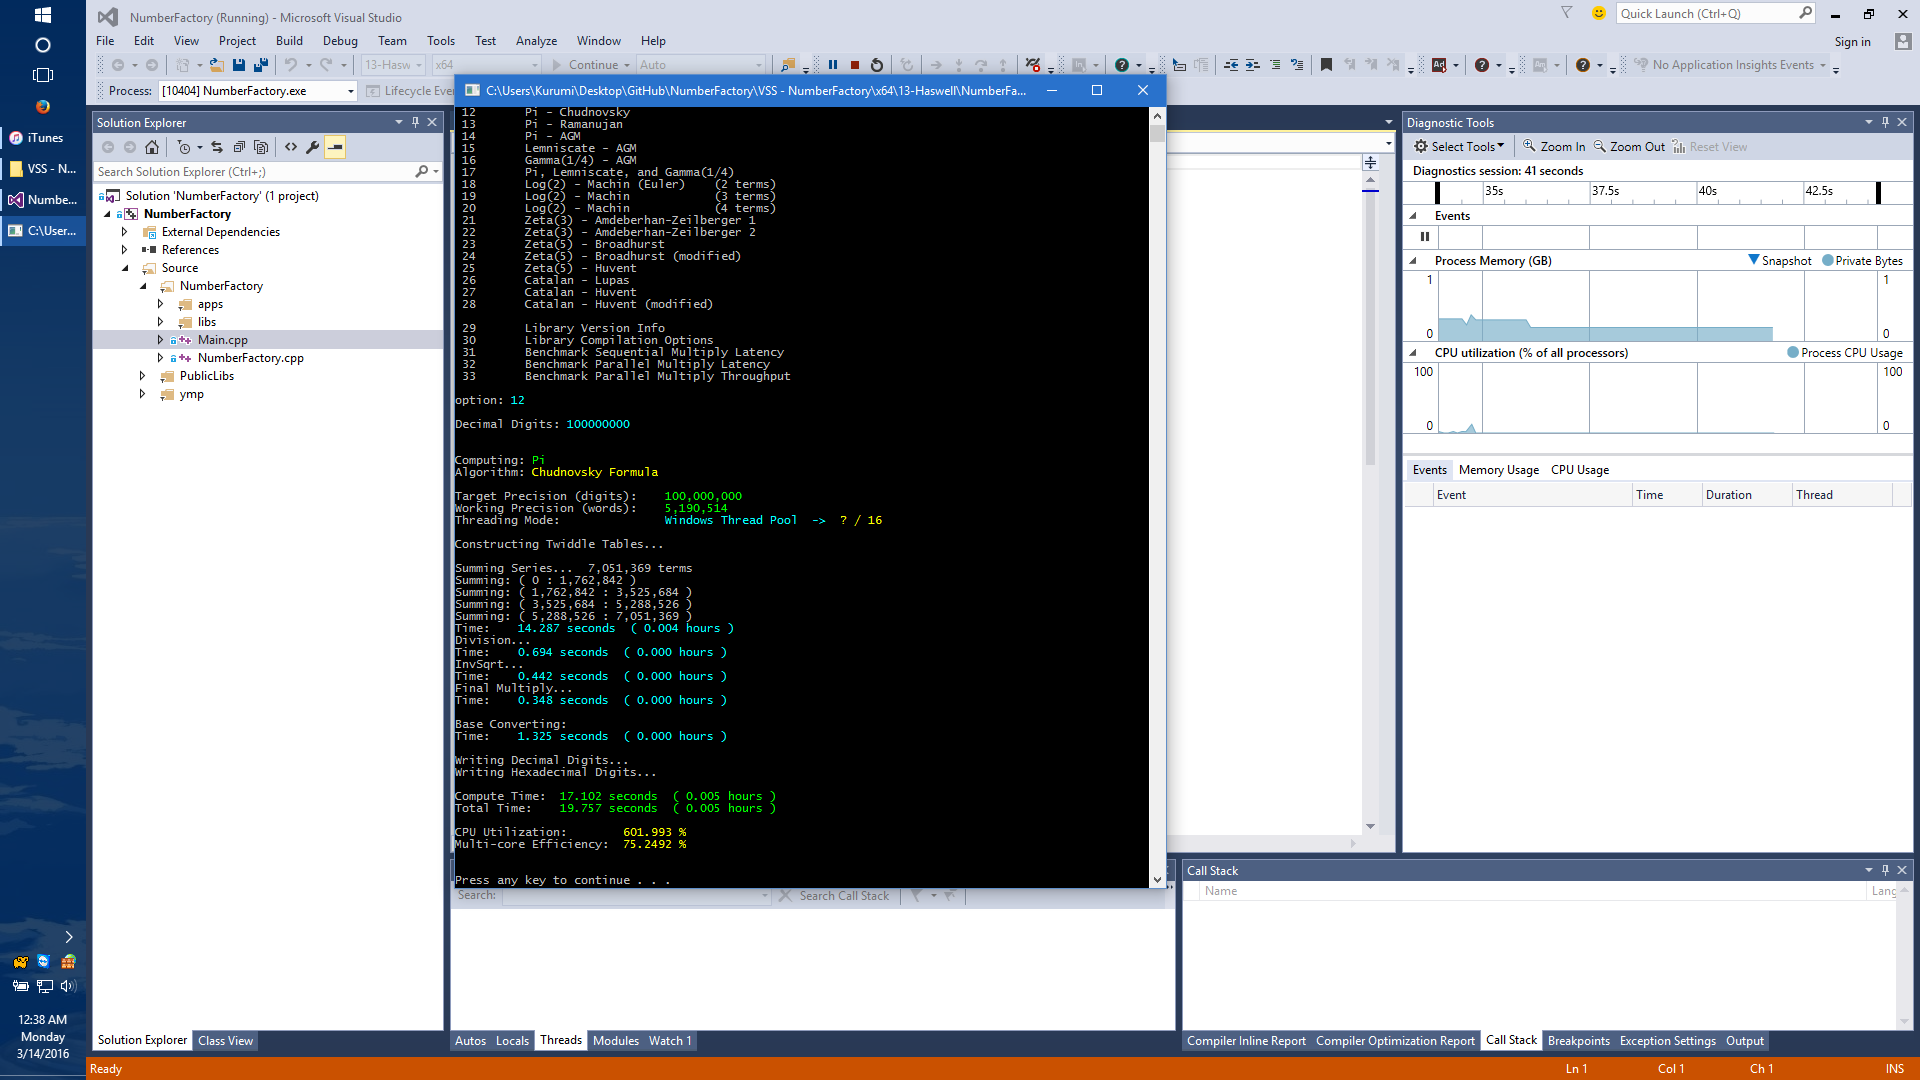Expand the ymp folder
Image resolution: width=1920 pixels, height=1080 pixels.
tap(143, 394)
